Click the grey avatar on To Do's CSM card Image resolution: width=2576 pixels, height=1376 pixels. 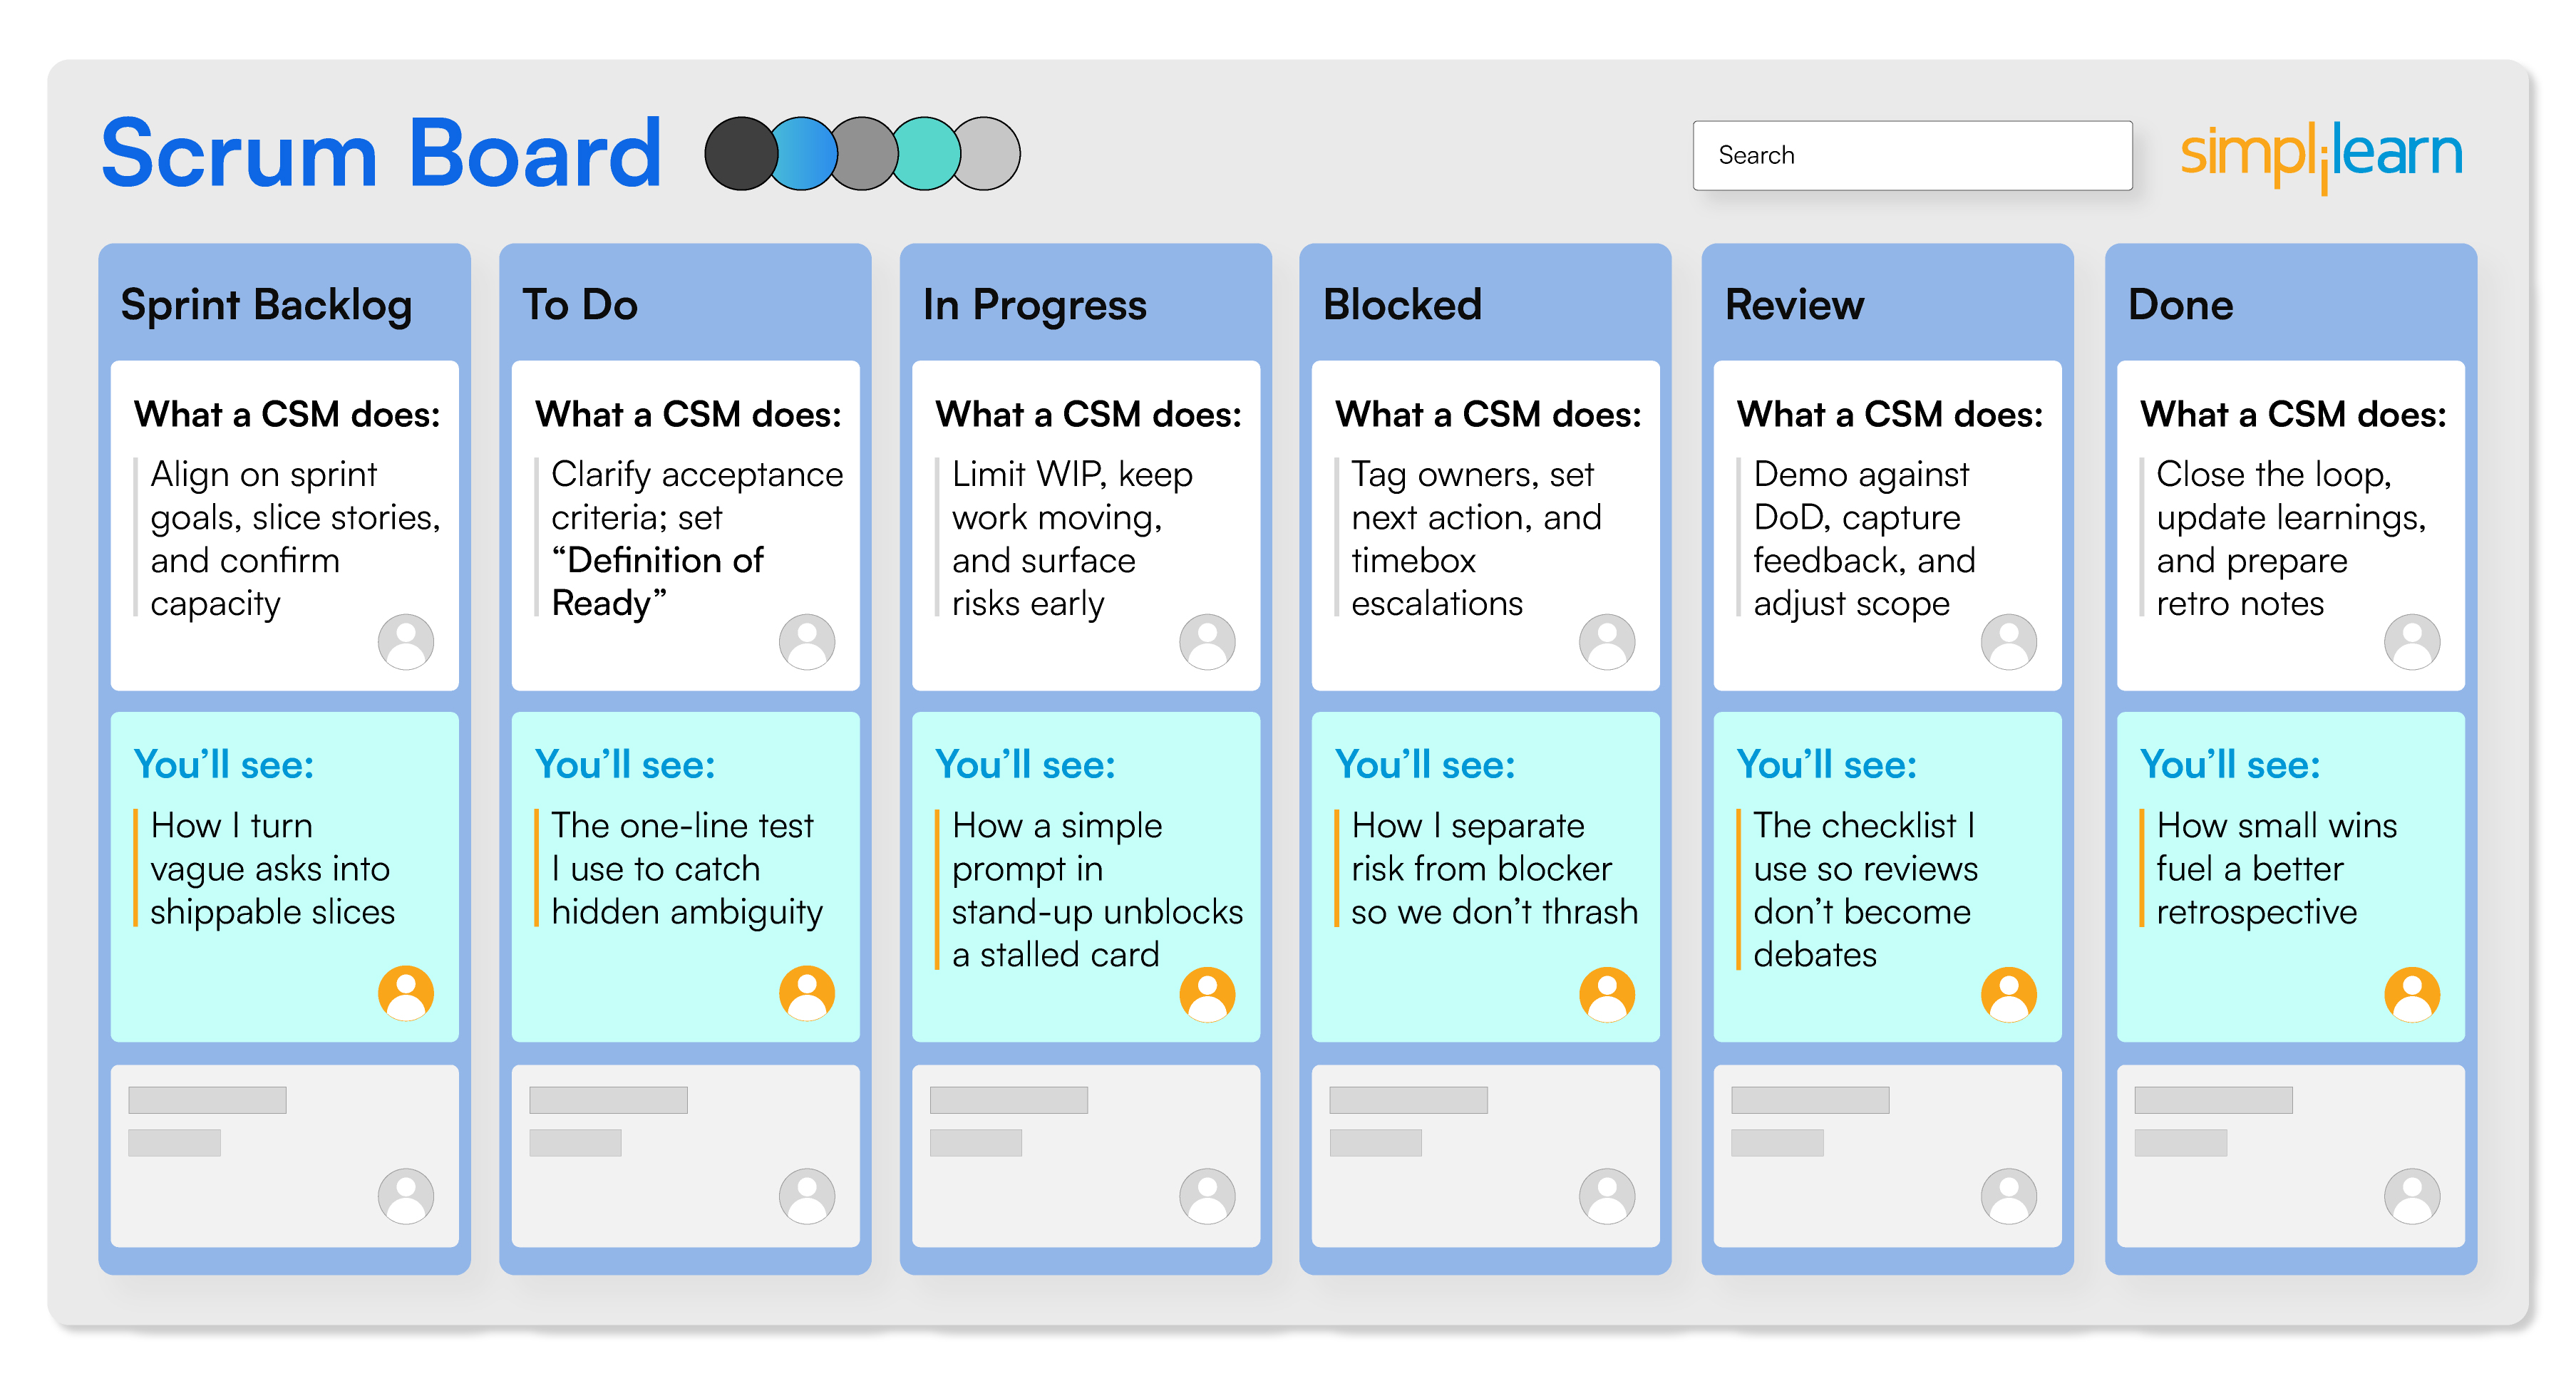coord(806,641)
